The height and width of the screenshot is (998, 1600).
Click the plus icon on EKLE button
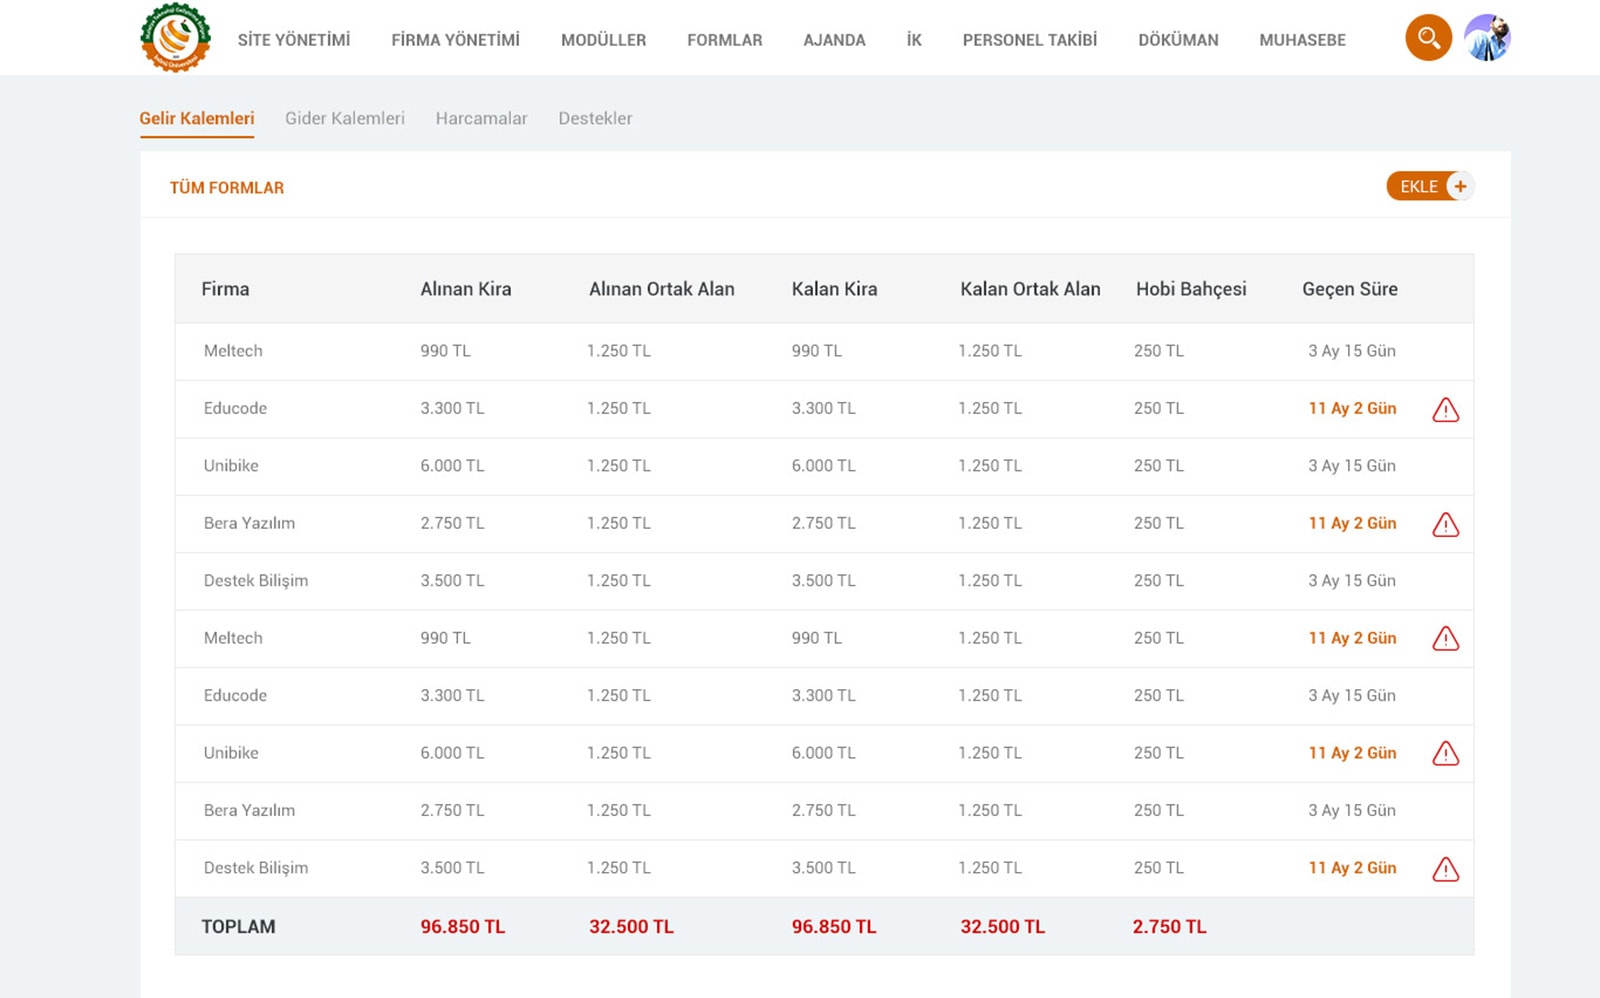click(x=1460, y=186)
